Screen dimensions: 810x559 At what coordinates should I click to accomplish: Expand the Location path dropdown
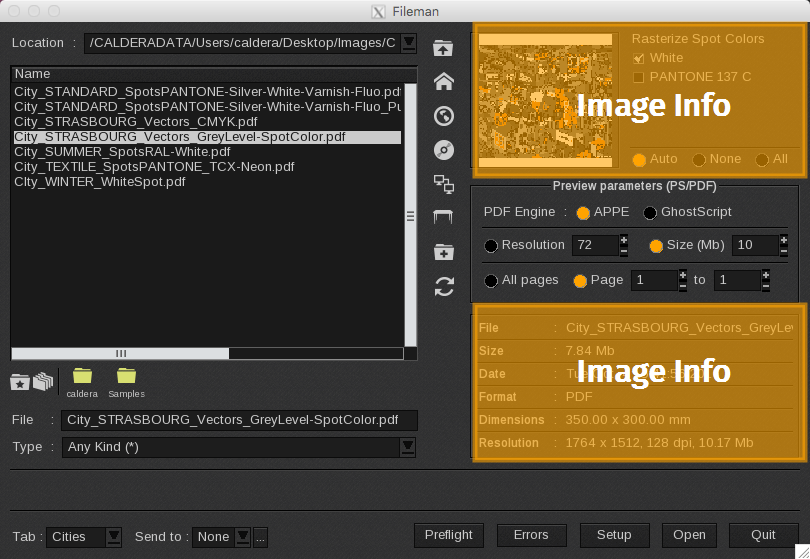[x=408, y=42]
